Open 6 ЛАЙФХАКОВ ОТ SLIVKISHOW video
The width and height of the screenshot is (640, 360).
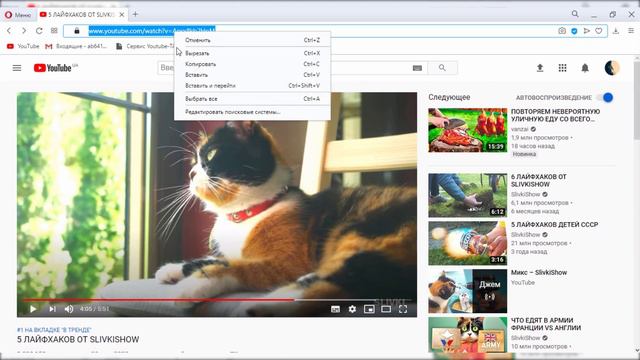click(x=538, y=180)
